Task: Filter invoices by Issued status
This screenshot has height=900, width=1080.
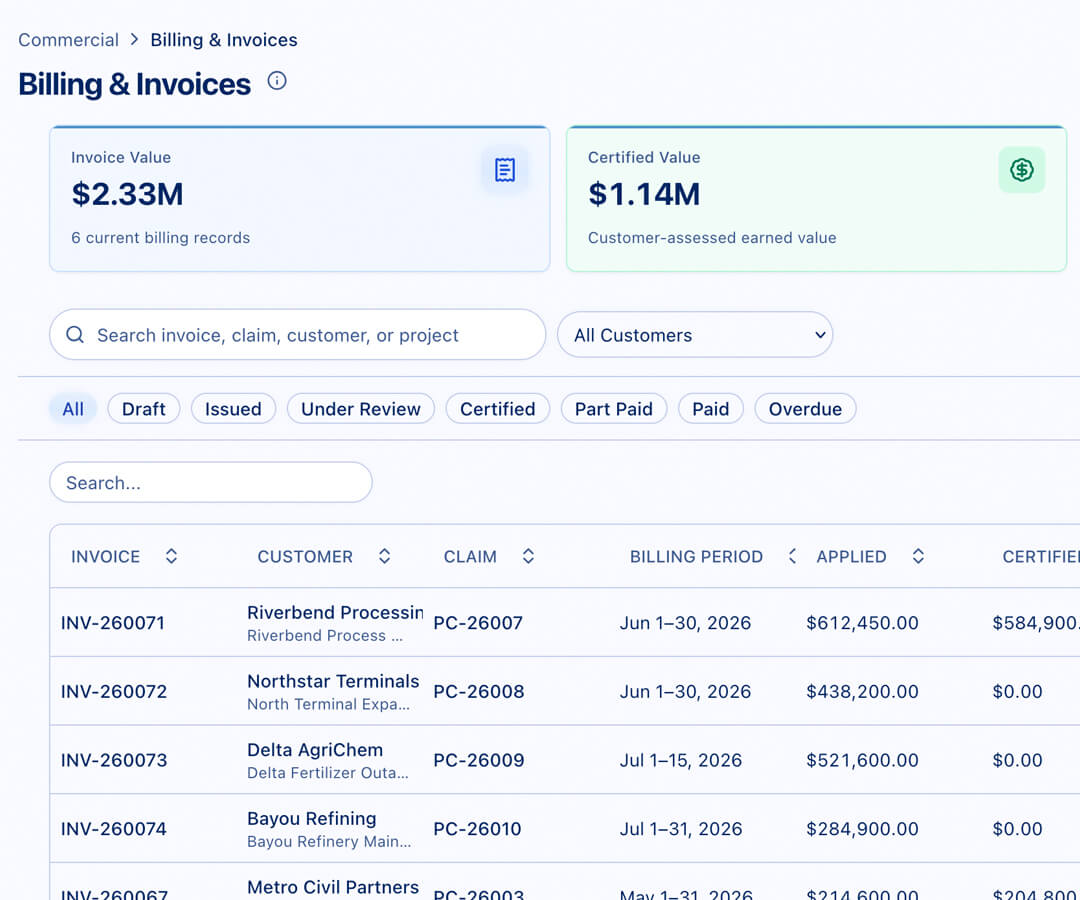Action: (x=233, y=409)
